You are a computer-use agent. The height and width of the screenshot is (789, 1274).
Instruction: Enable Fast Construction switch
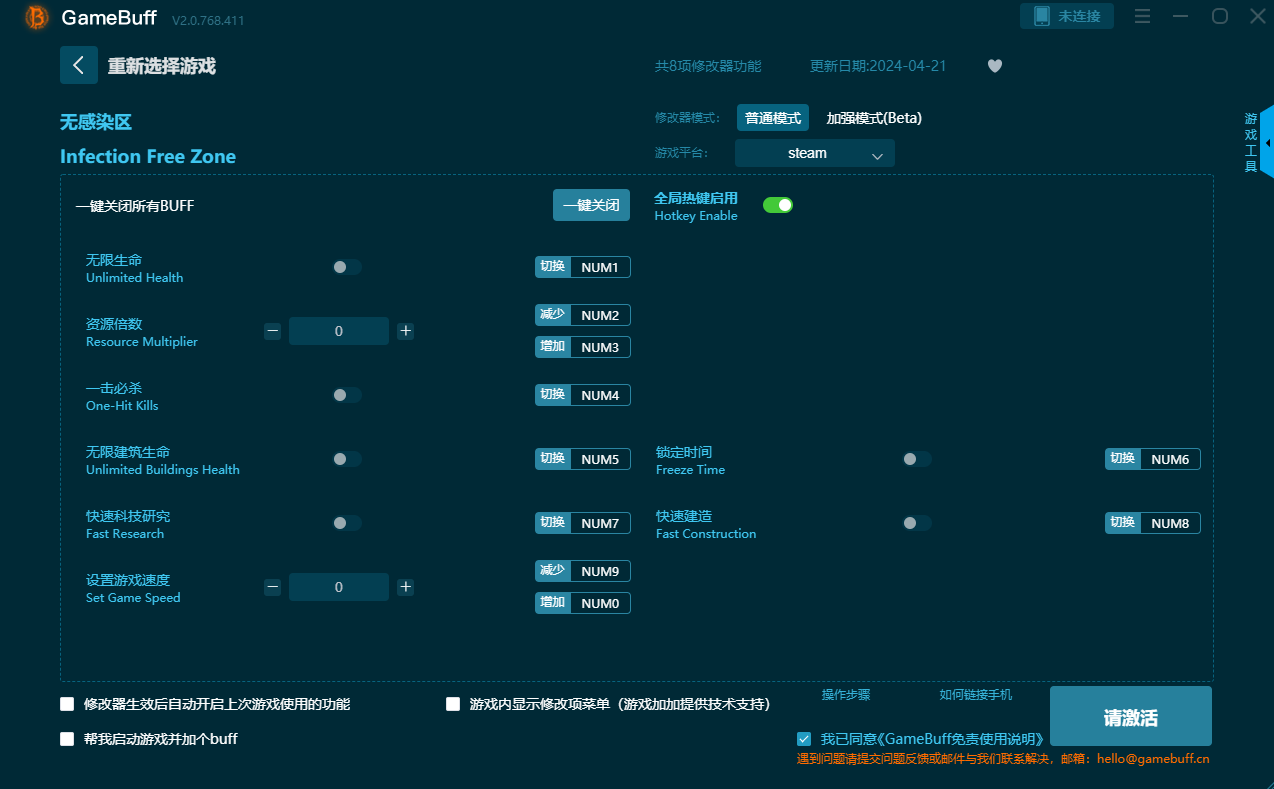pos(917,523)
